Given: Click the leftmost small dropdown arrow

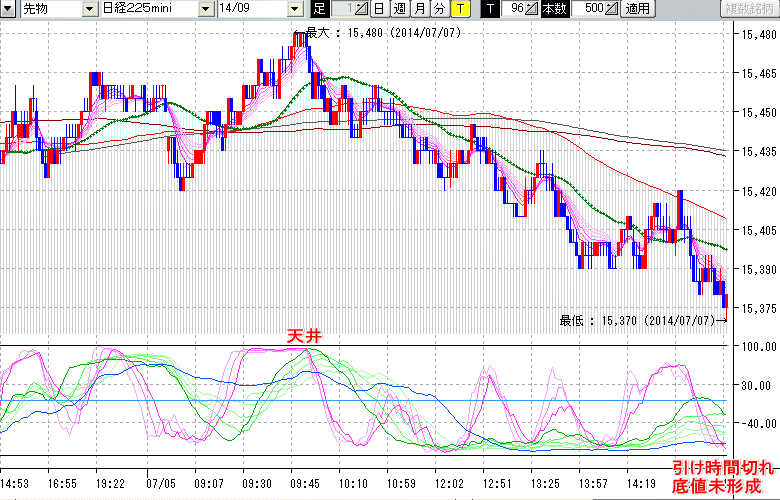Looking at the screenshot, I should tap(9, 9).
